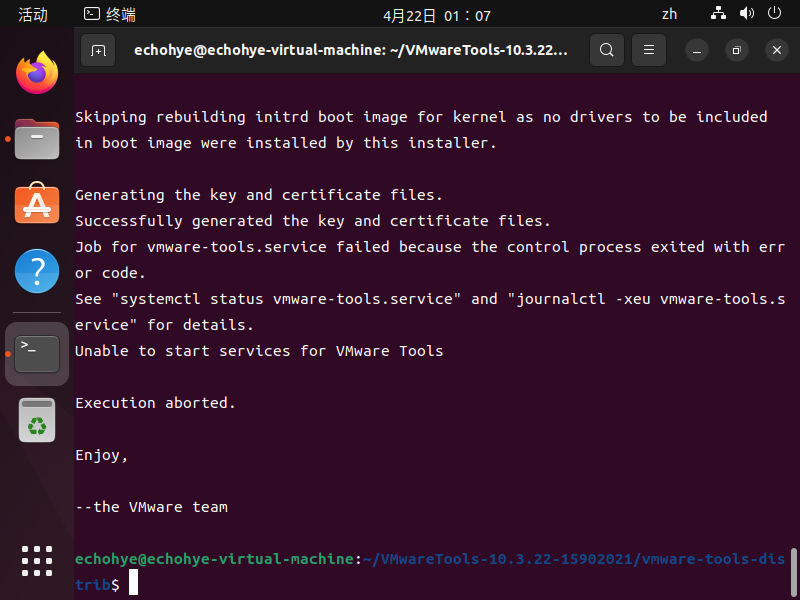
Task: Close the terminal window
Action: (x=777, y=50)
